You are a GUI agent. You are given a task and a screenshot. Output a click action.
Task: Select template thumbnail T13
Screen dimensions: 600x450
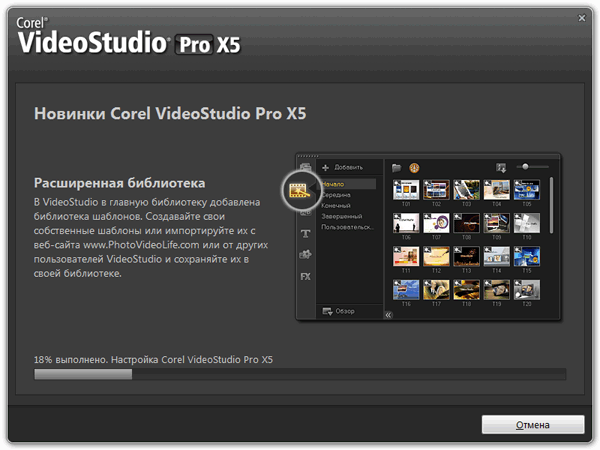[x=466, y=256]
